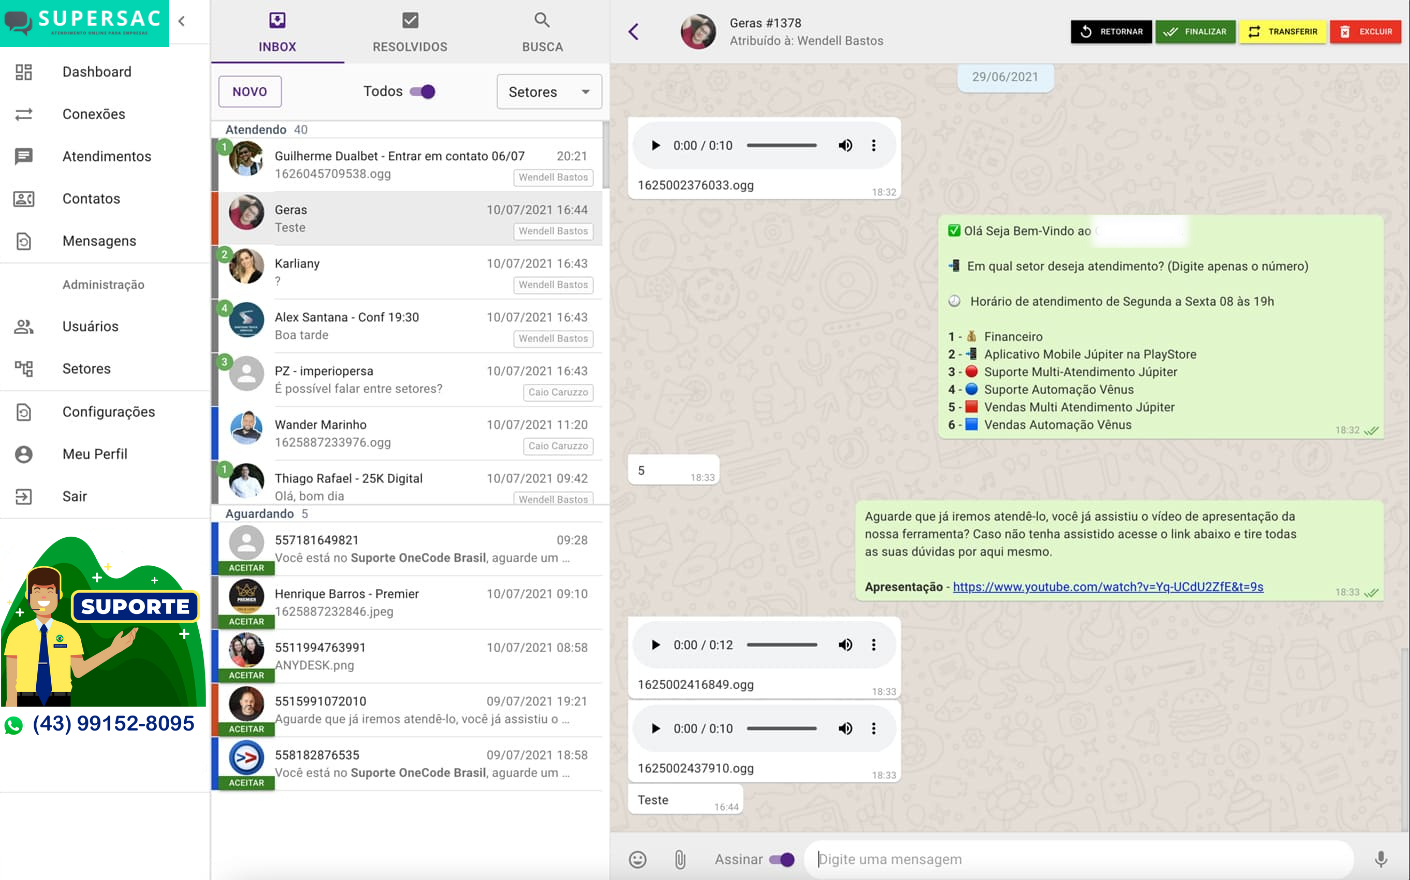Open the emoji picker in message bar
Viewport: 1410px width, 880px height.
pos(638,859)
